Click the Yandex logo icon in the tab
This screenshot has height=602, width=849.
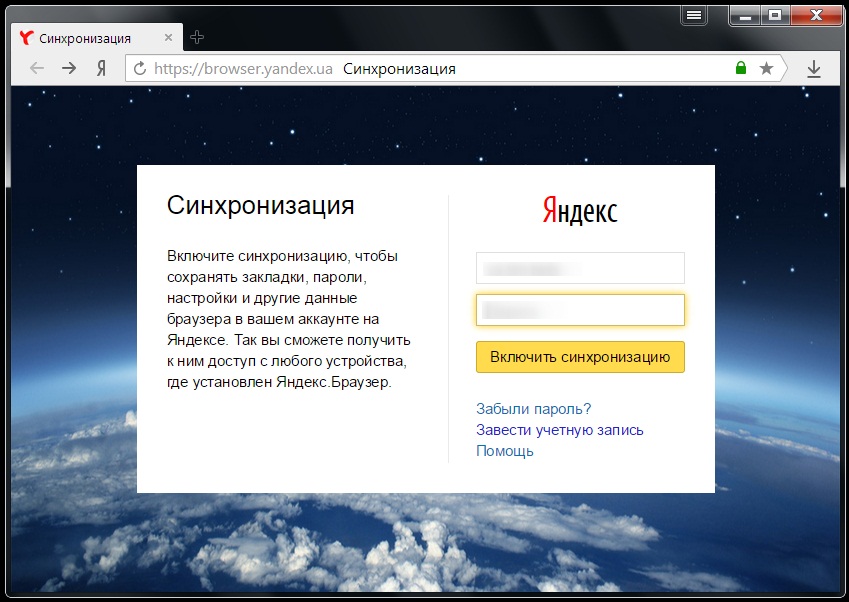coord(26,37)
